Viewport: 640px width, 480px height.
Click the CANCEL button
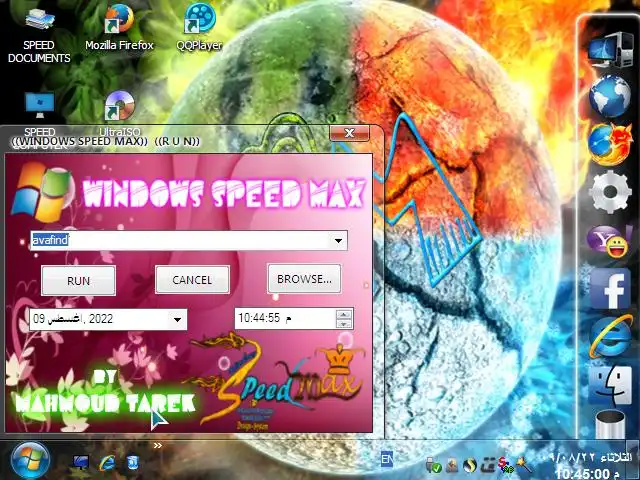(192, 280)
